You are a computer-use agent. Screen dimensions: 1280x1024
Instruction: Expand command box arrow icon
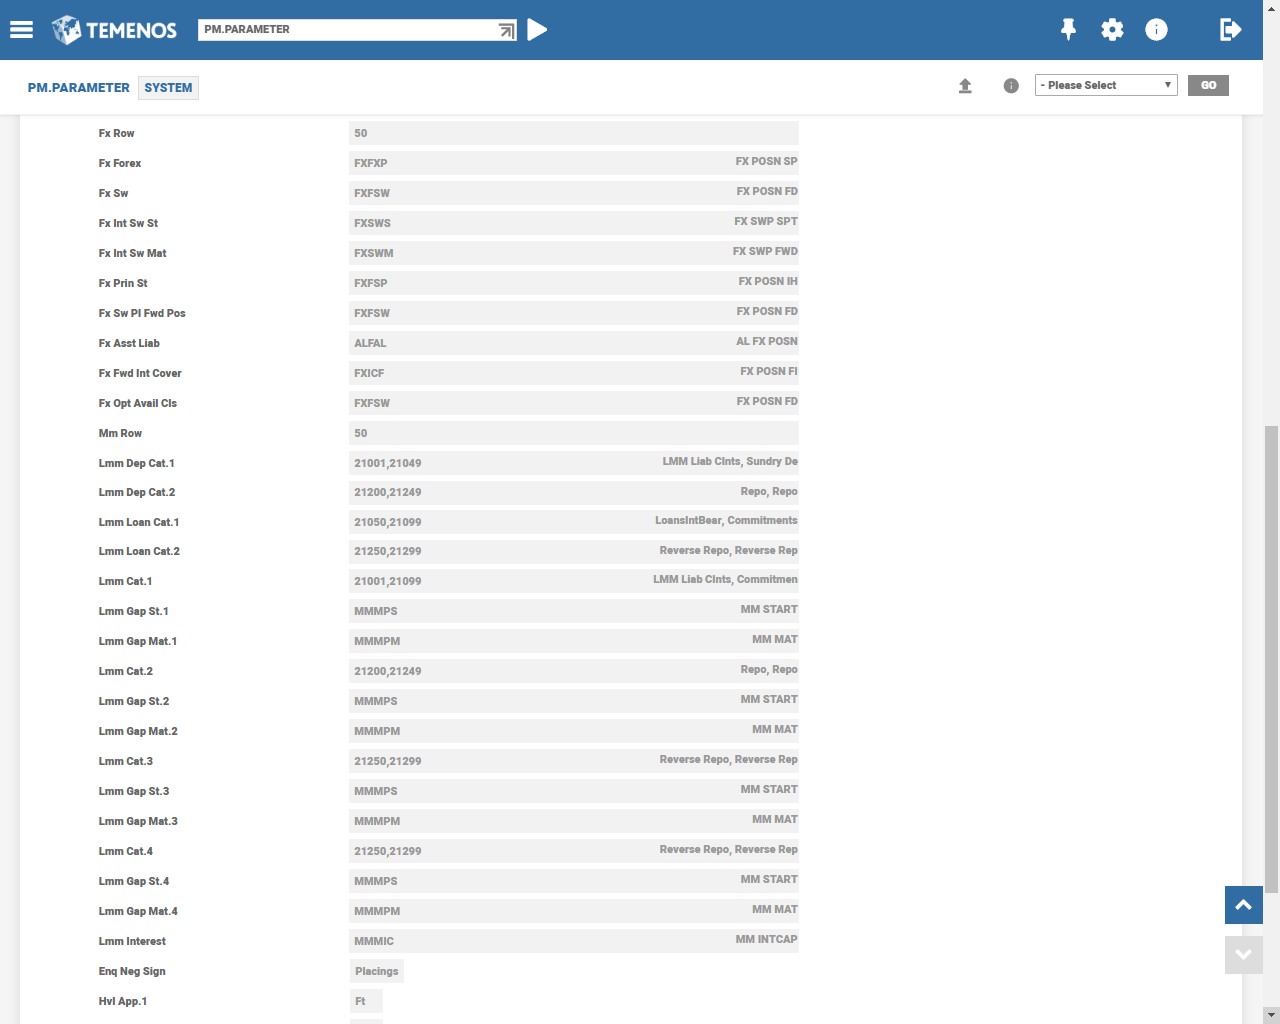(x=507, y=31)
